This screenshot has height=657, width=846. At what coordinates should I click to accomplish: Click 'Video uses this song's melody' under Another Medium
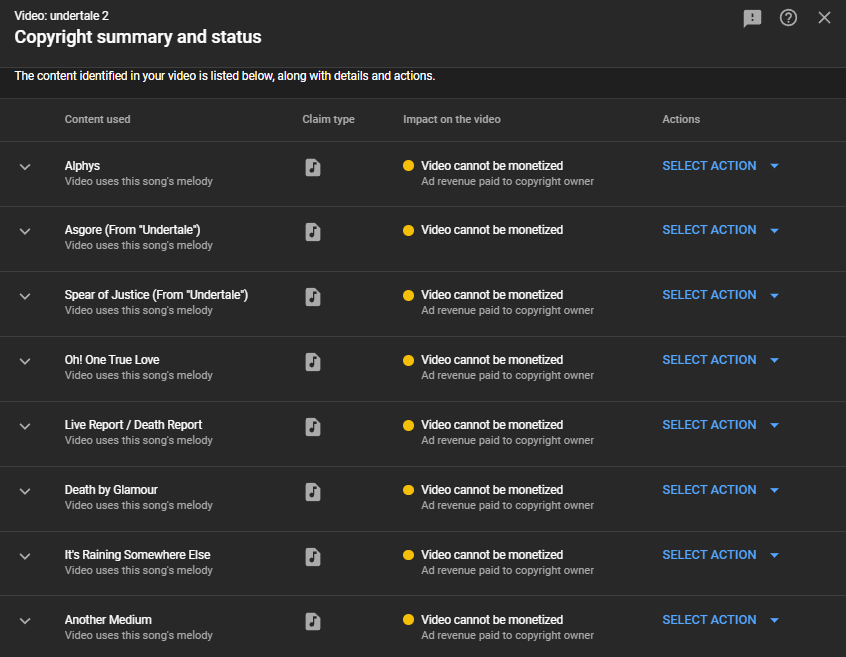pos(139,635)
